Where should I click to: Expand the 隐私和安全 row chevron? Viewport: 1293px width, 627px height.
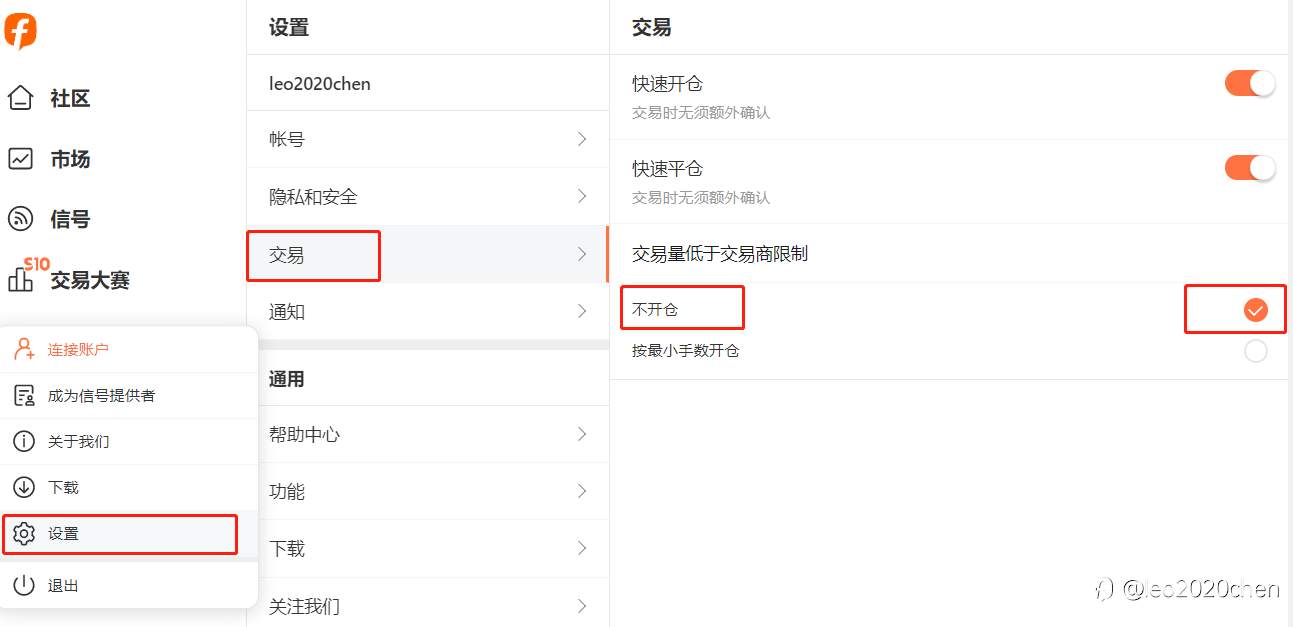tap(582, 197)
